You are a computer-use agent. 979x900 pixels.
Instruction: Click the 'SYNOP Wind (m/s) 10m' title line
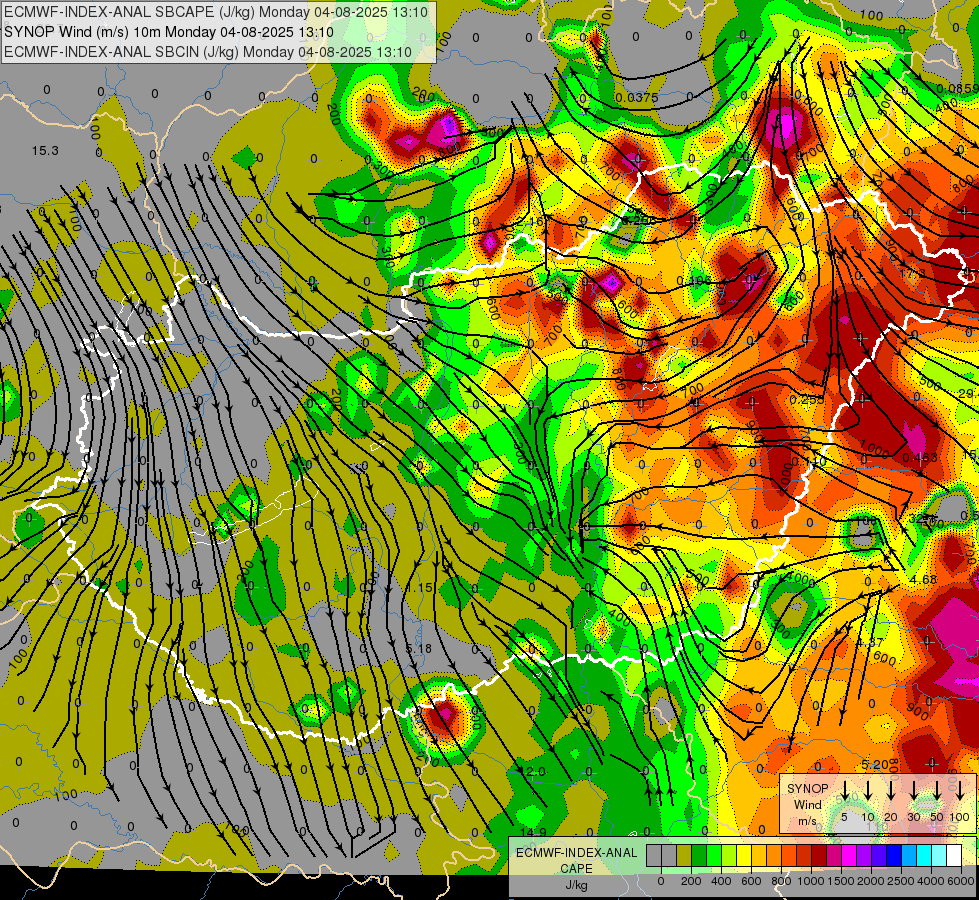pos(169,32)
